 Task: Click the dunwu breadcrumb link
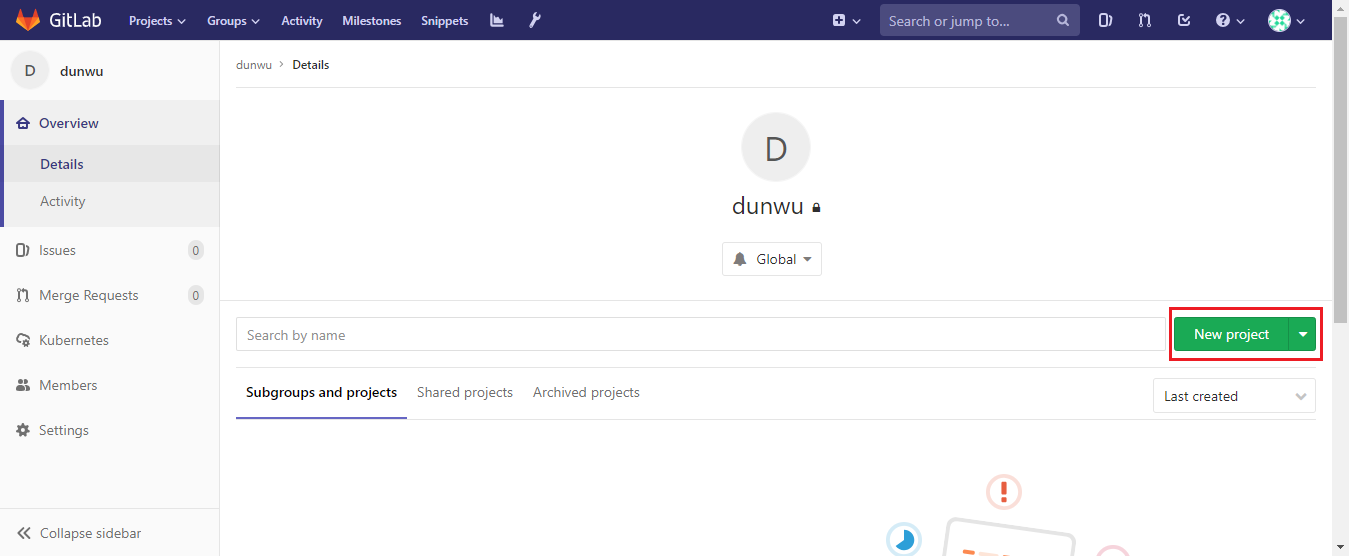[x=254, y=65]
